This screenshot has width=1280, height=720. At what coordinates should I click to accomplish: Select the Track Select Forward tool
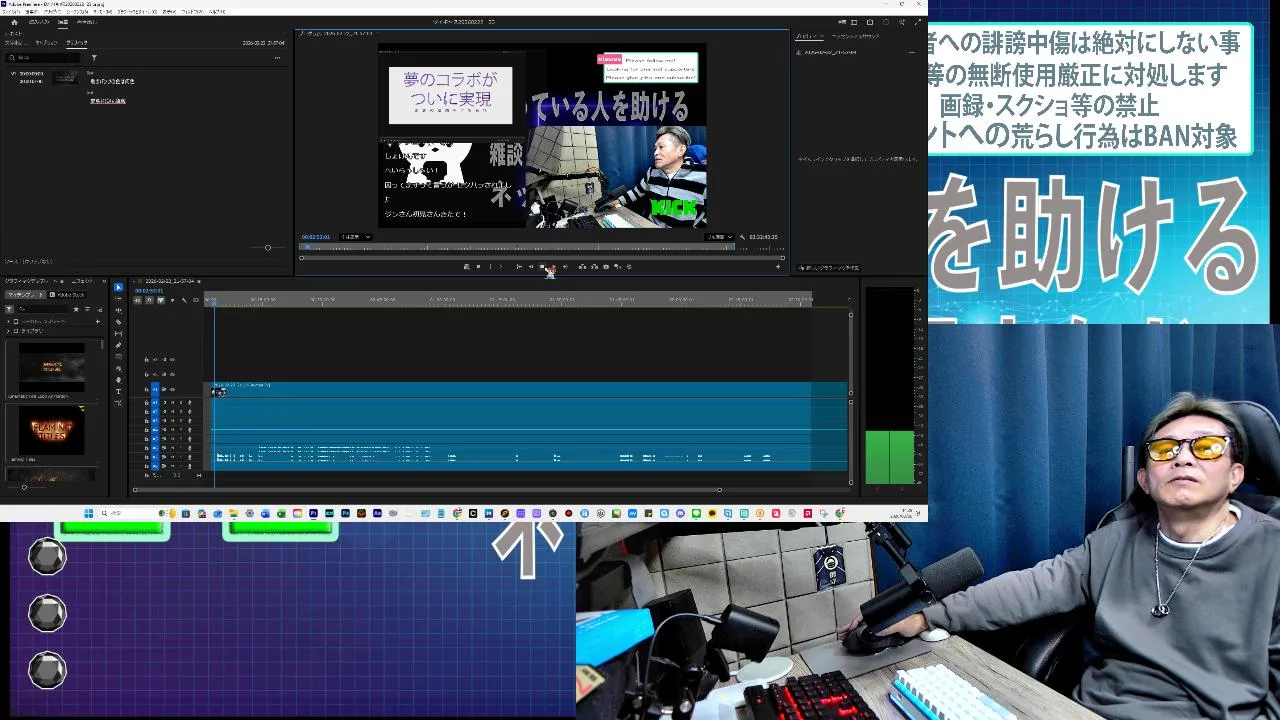point(119,299)
